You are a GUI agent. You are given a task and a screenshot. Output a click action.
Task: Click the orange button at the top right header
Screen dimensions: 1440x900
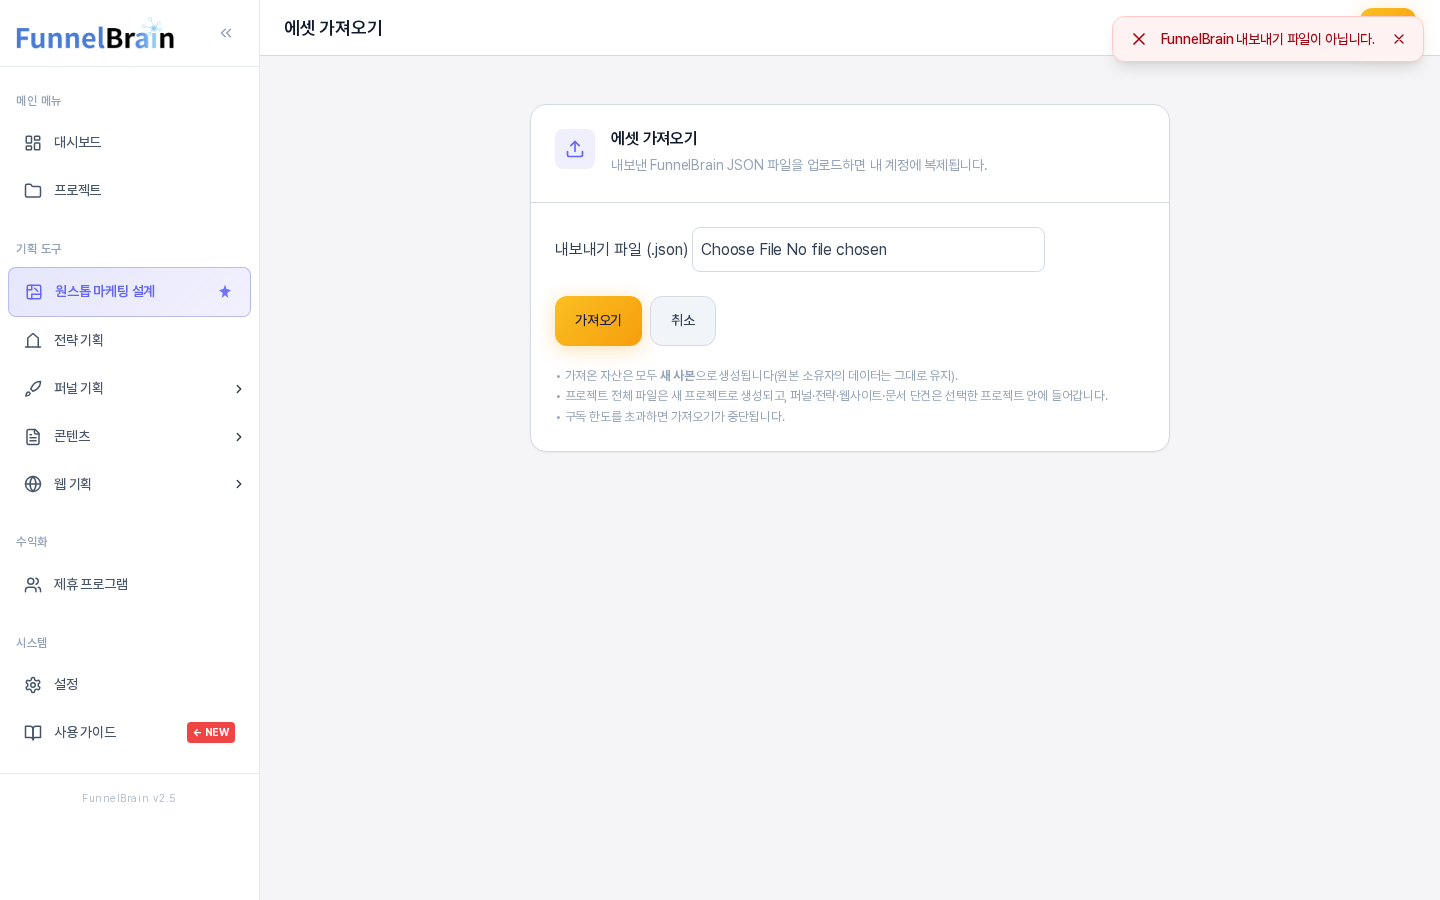tap(1388, 14)
